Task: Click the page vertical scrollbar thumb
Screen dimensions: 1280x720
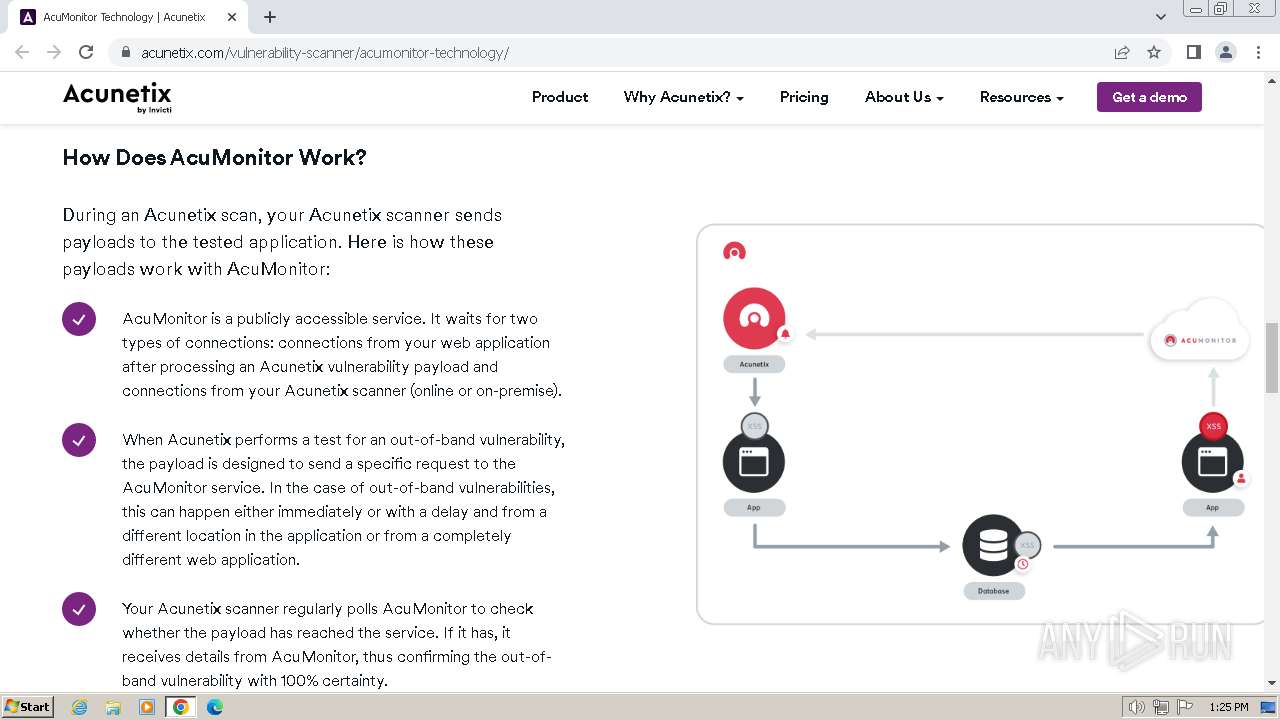Action: point(1272,358)
